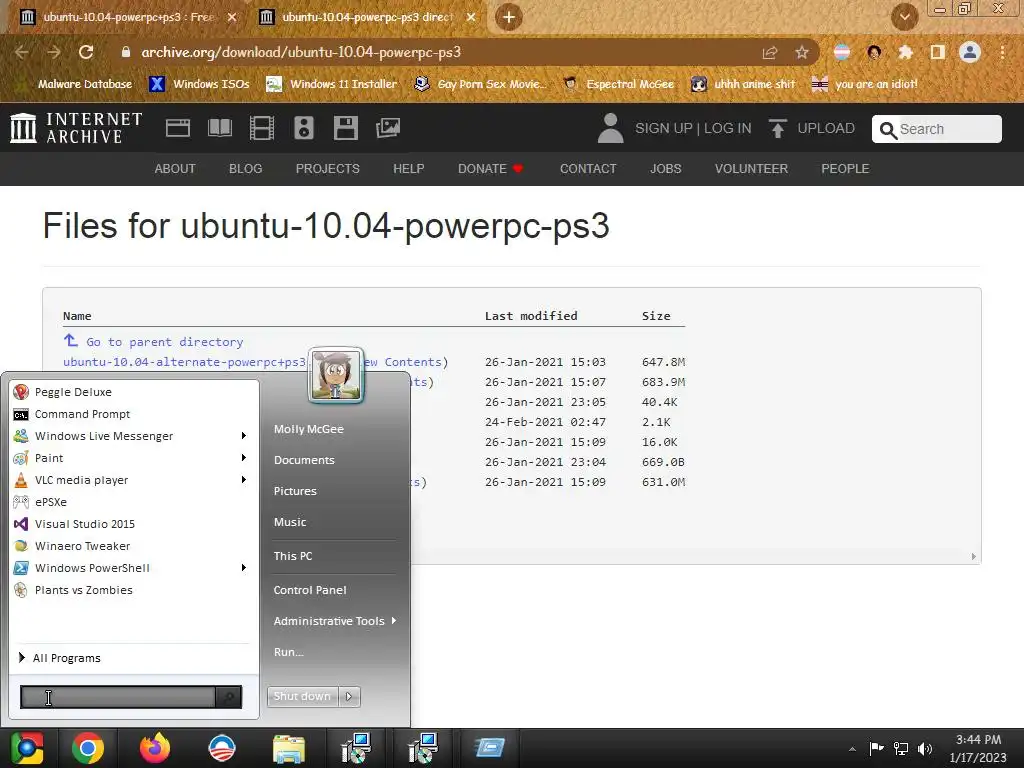The image size is (1024, 768).
Task: Reload the page in Chrome
Action: [x=86, y=52]
